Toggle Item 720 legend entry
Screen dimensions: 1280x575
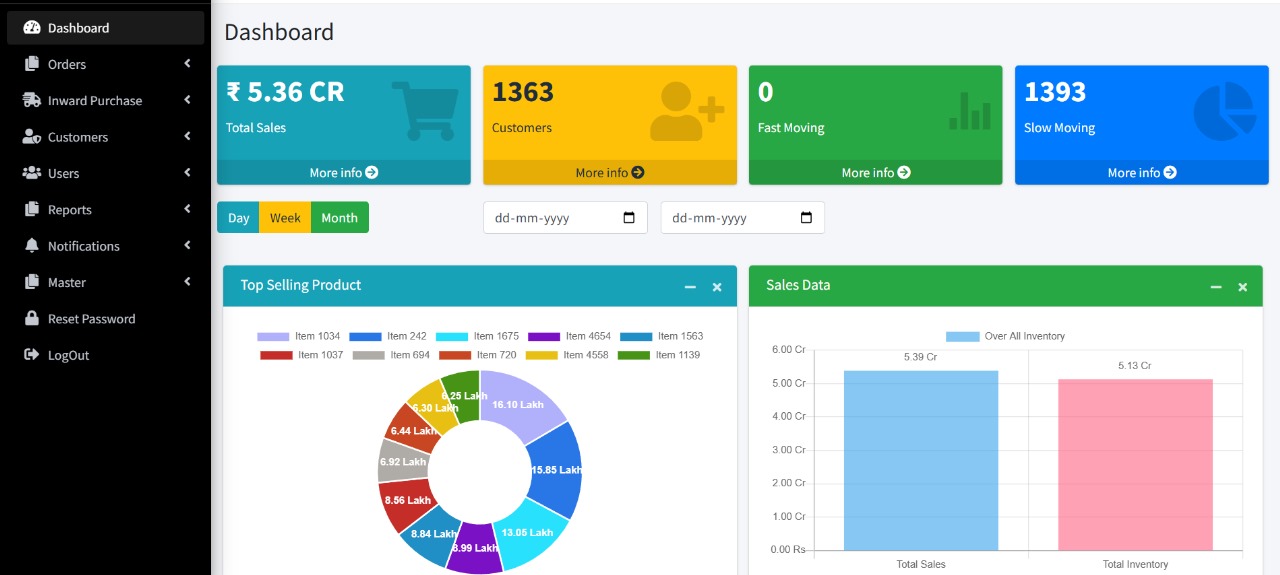click(477, 355)
